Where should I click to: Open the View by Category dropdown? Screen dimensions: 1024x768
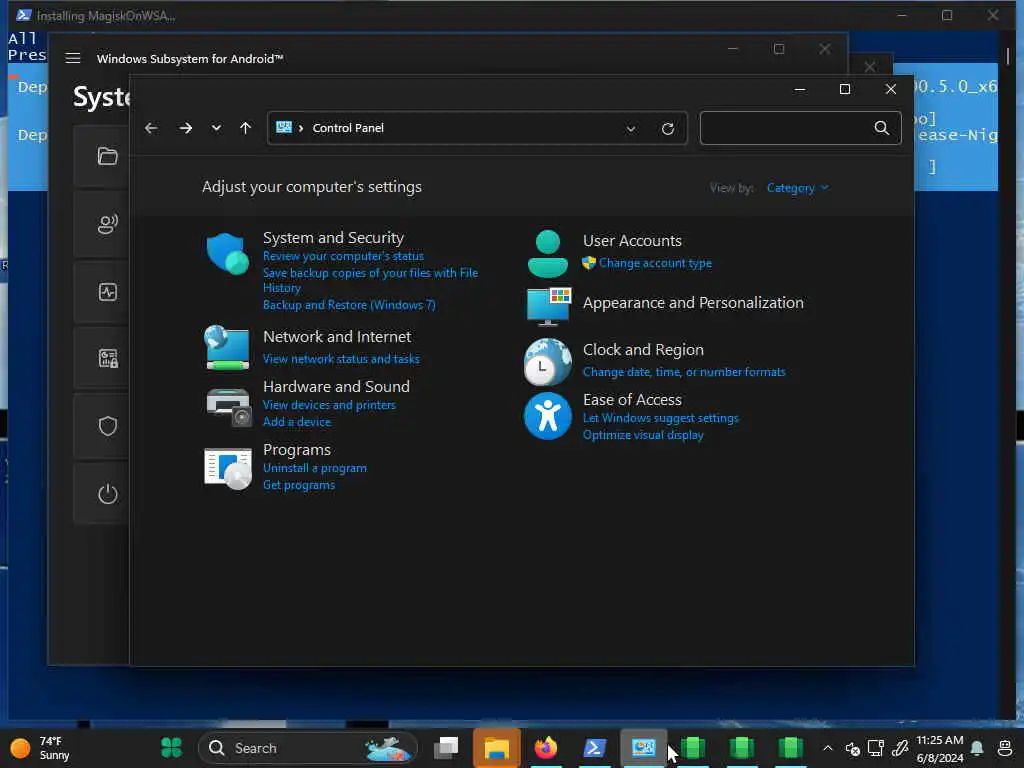tap(797, 188)
